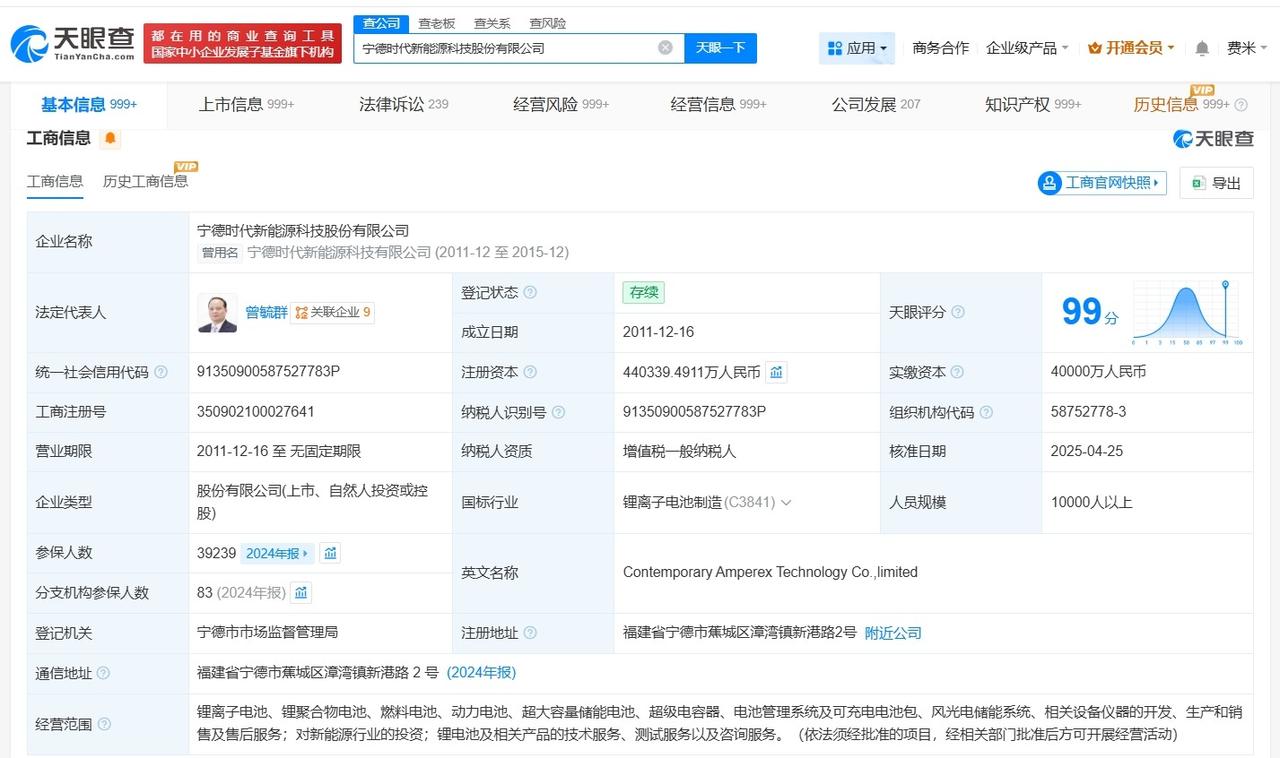Click the stamp icon in 工商官网快照 button
This screenshot has height=758, width=1280.
click(1049, 183)
